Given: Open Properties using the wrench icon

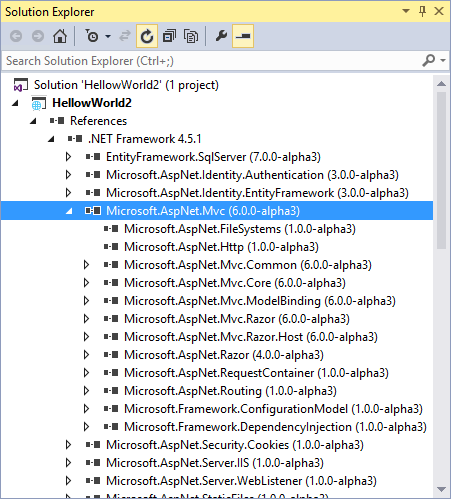Looking at the screenshot, I should click(221, 36).
